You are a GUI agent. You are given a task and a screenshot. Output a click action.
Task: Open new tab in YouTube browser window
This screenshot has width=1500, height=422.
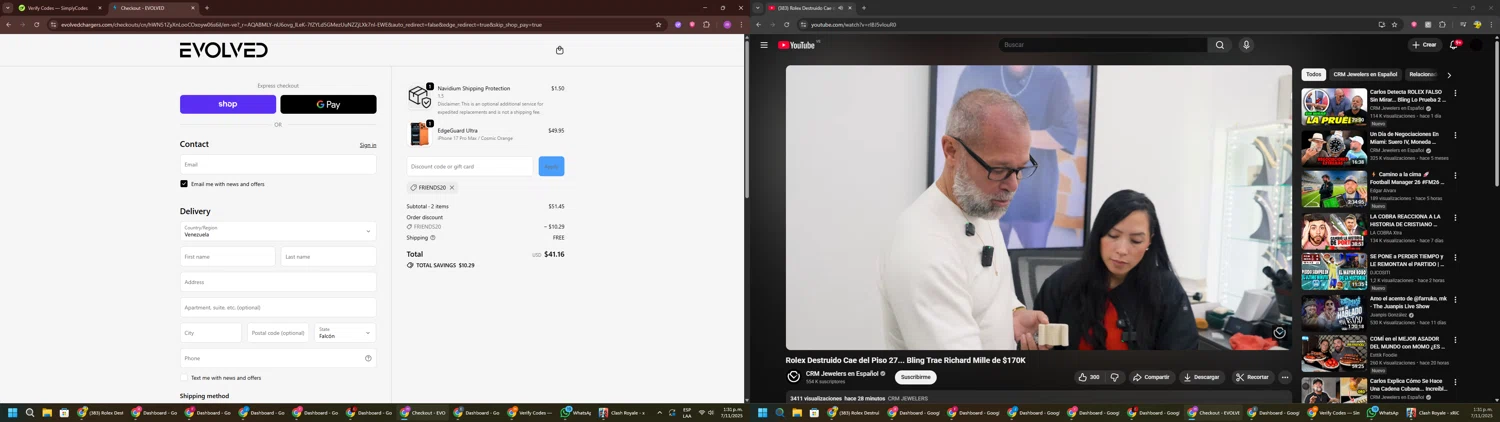(864, 8)
